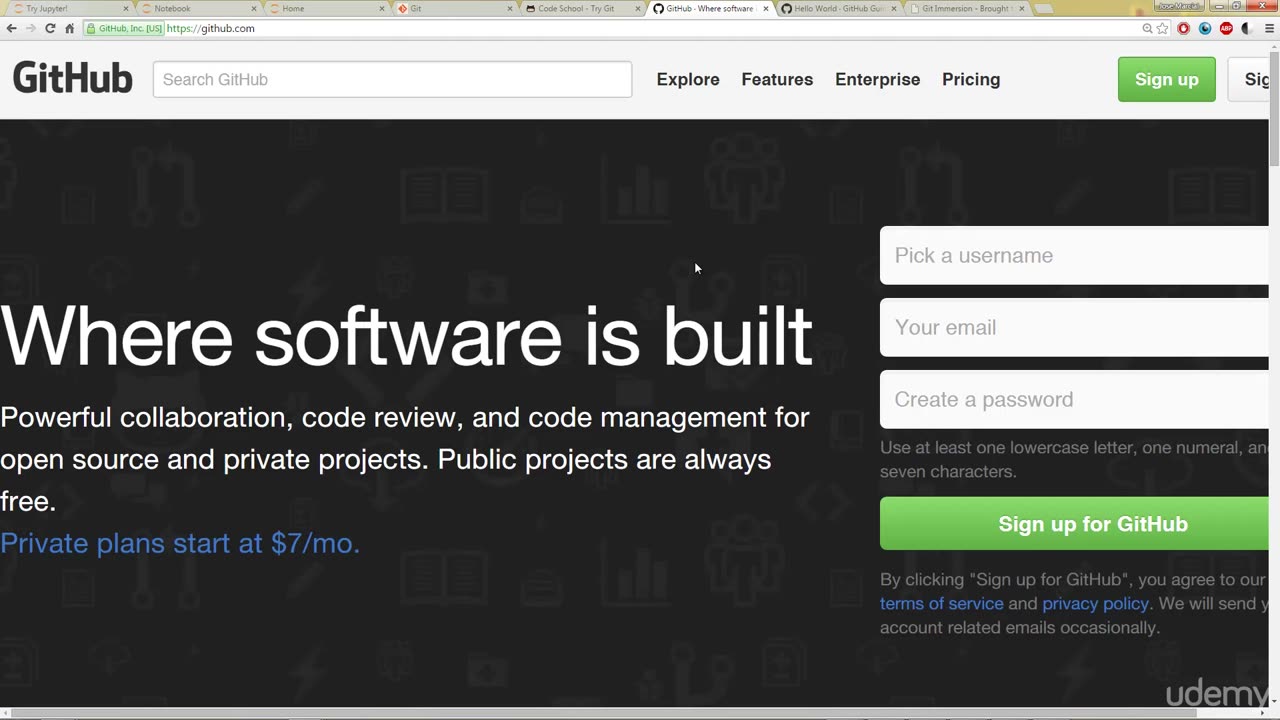Click the green Sign up header button
1280x720 pixels.
coord(1166,79)
